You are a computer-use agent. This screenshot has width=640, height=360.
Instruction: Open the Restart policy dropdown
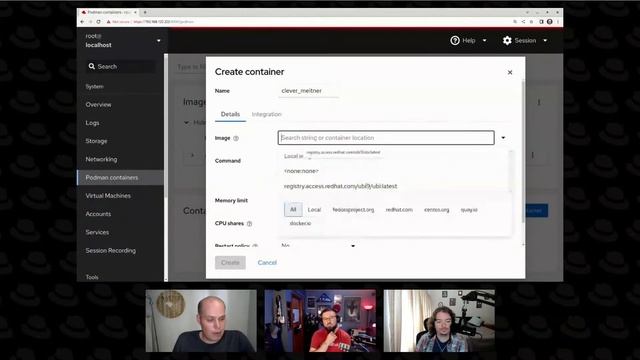pyautogui.click(x=318, y=245)
